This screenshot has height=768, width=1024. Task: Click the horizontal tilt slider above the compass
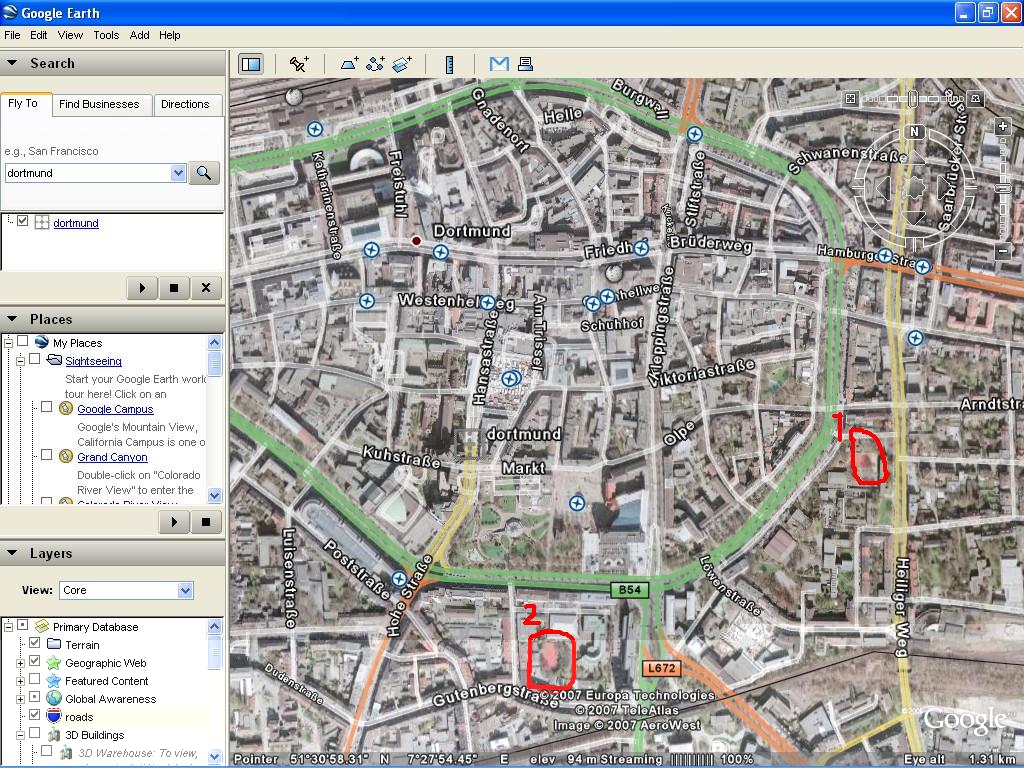[x=912, y=99]
